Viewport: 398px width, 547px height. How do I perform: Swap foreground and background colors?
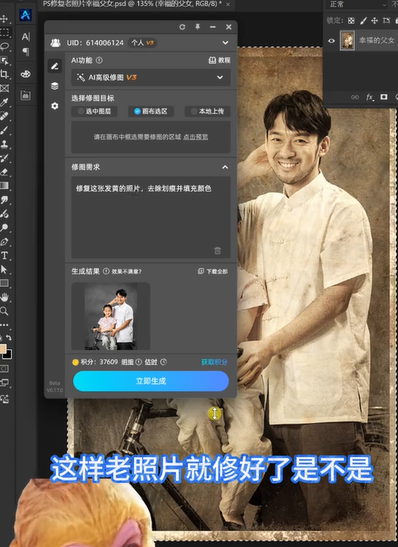click(x=9, y=338)
